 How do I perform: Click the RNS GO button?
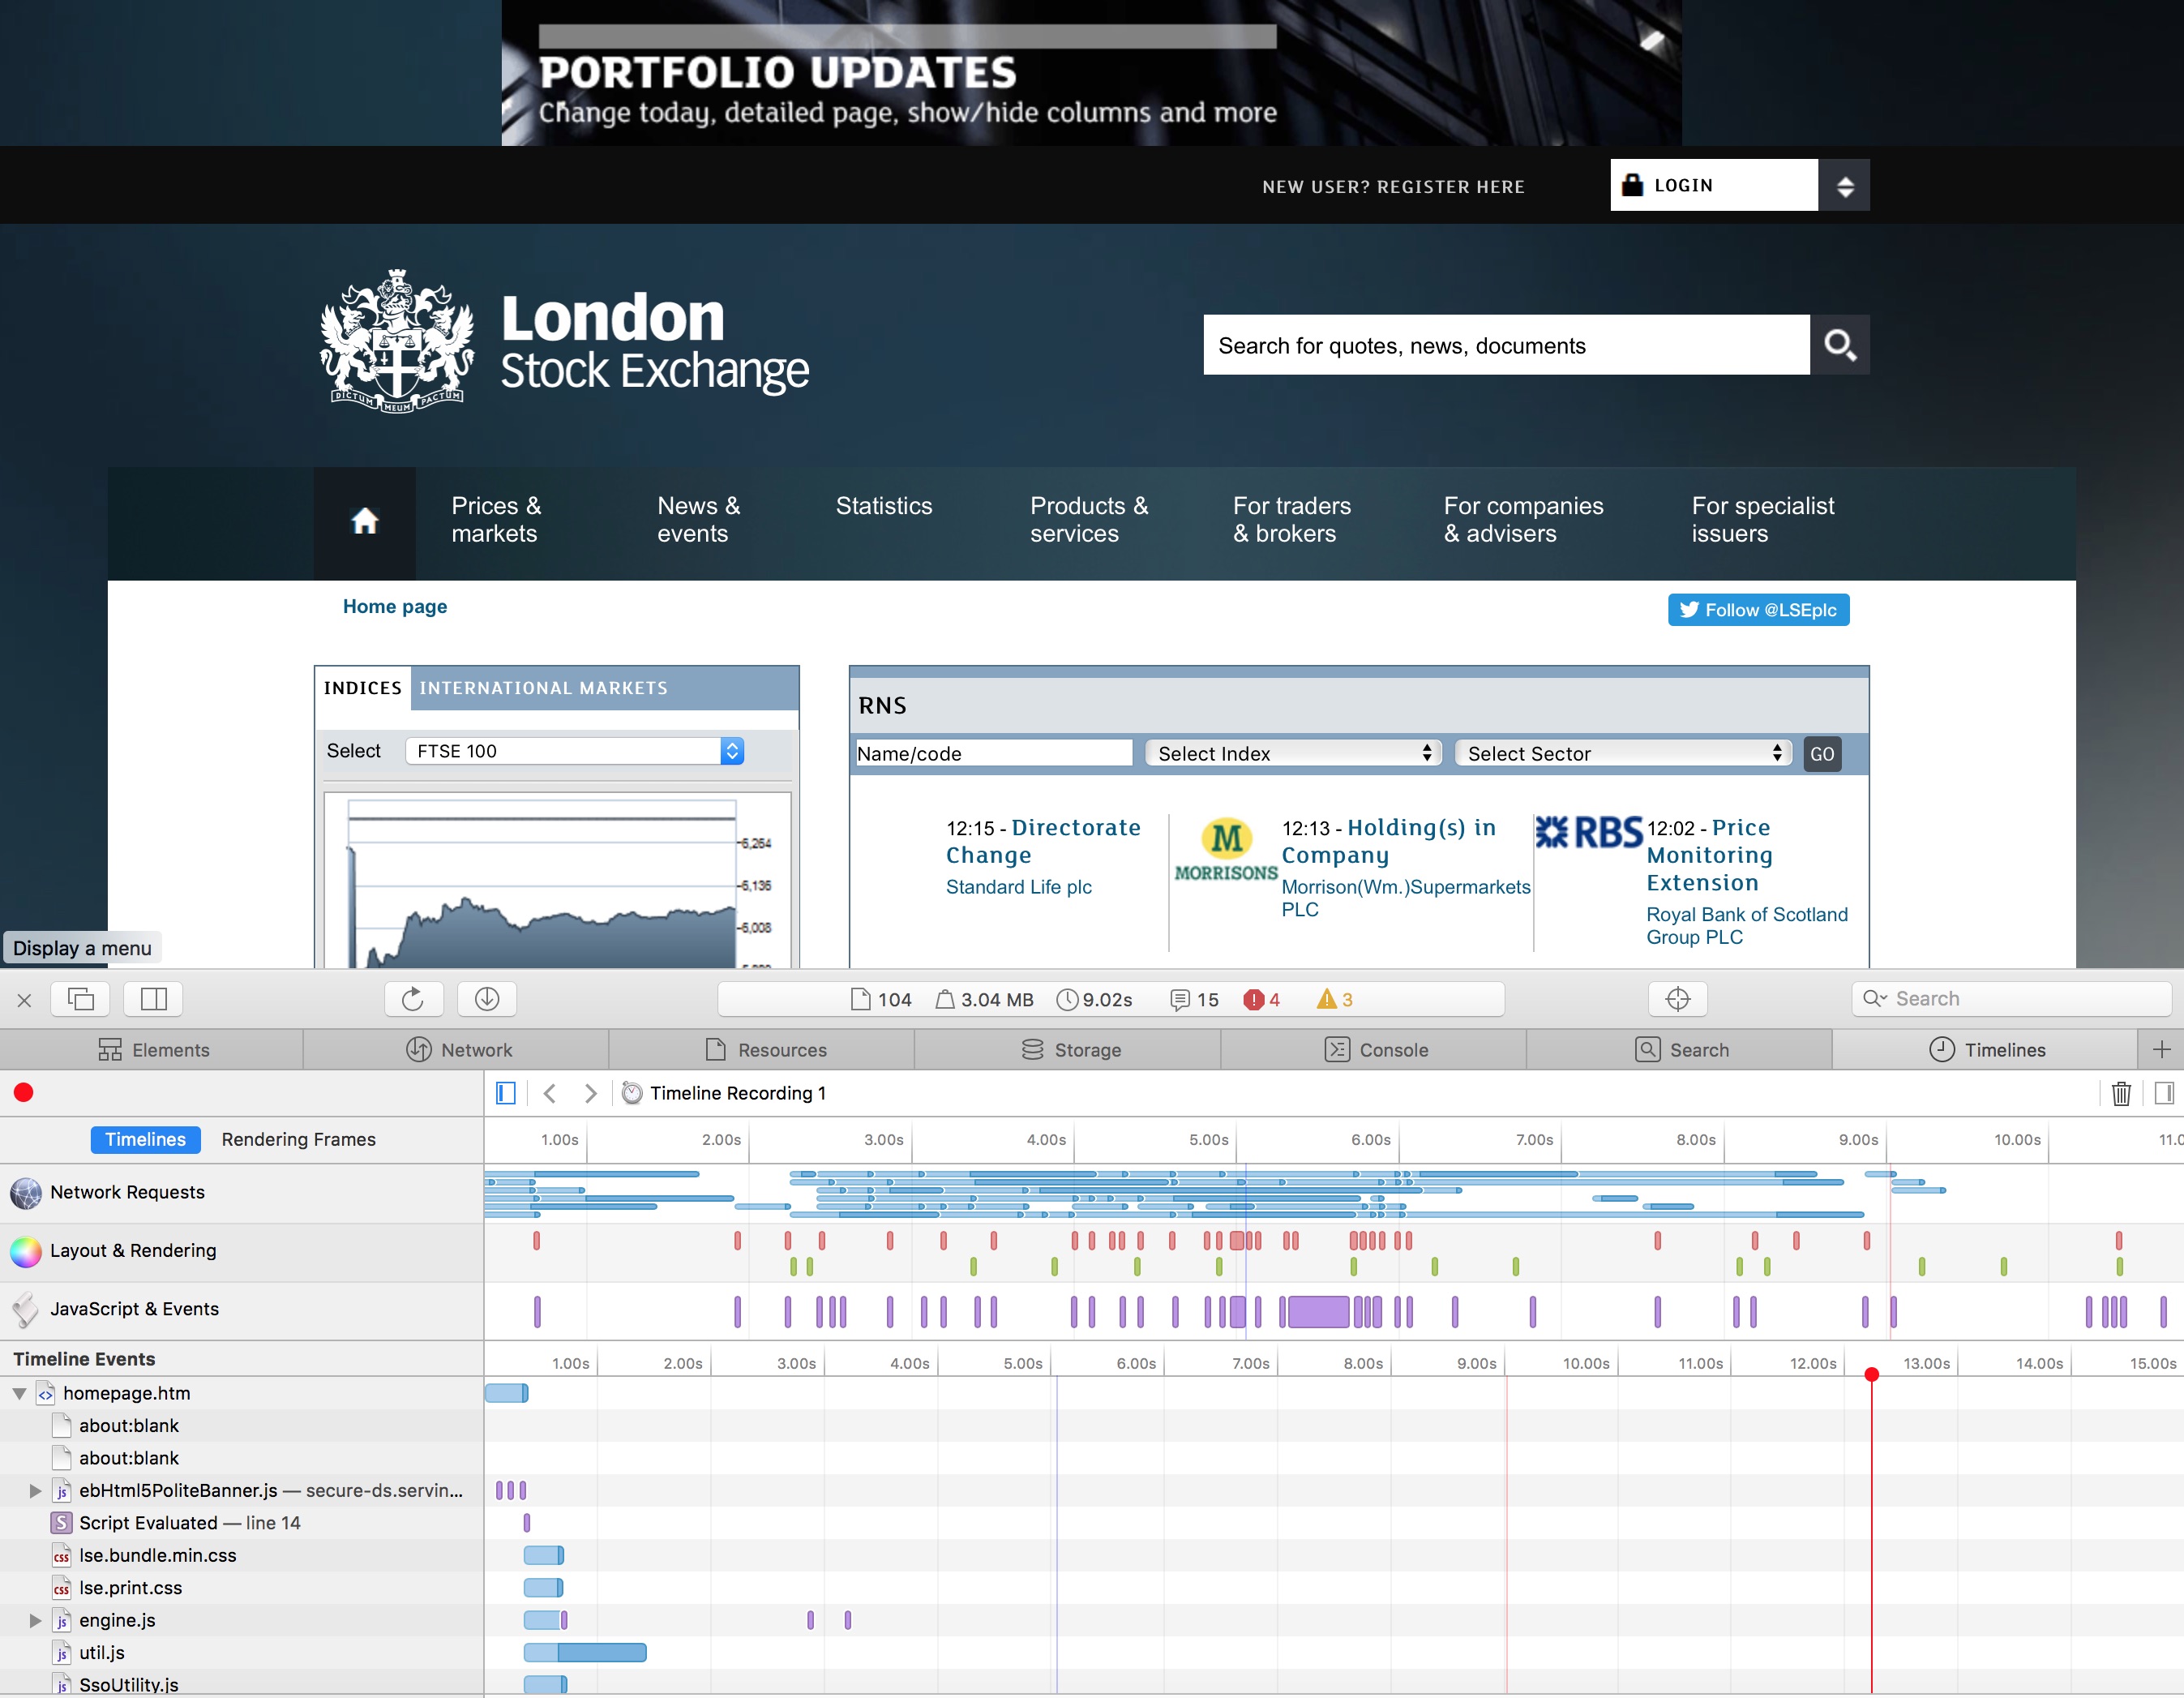1823,754
